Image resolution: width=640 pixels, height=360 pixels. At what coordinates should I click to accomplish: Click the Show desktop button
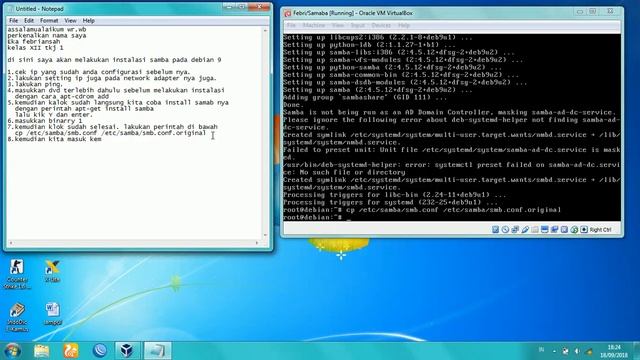(636, 351)
